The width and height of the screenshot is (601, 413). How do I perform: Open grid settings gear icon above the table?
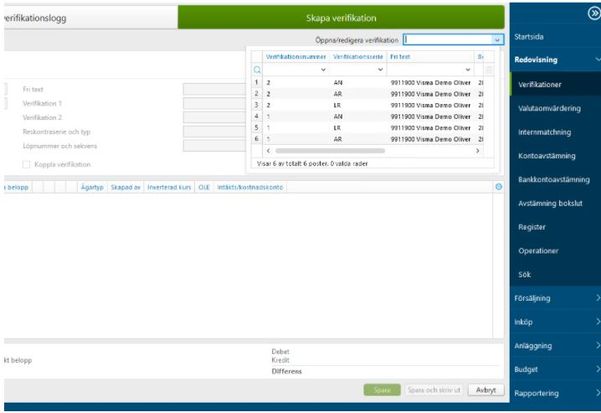499,187
